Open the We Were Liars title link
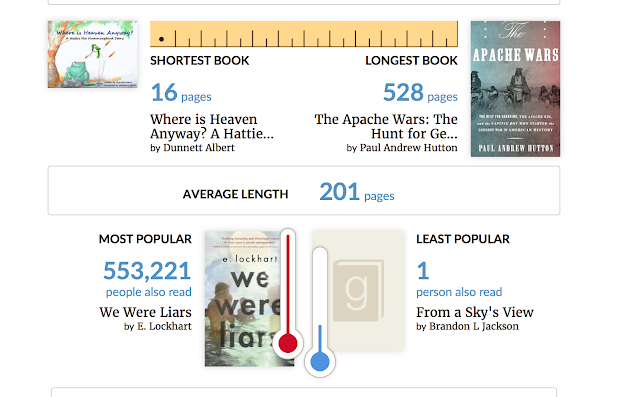 [145, 312]
